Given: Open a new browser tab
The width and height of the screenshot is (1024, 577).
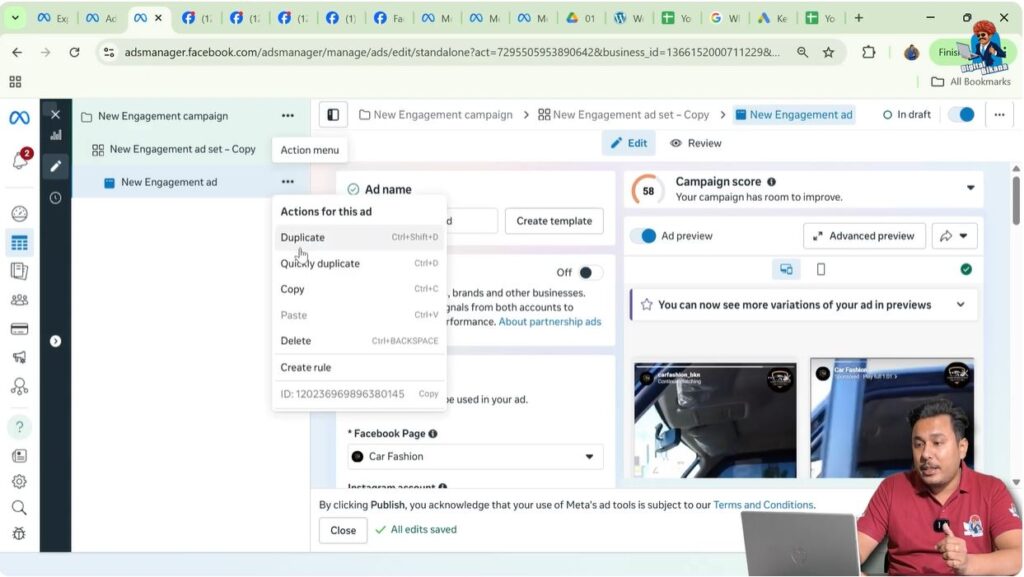Looking at the screenshot, I should [x=859, y=18].
